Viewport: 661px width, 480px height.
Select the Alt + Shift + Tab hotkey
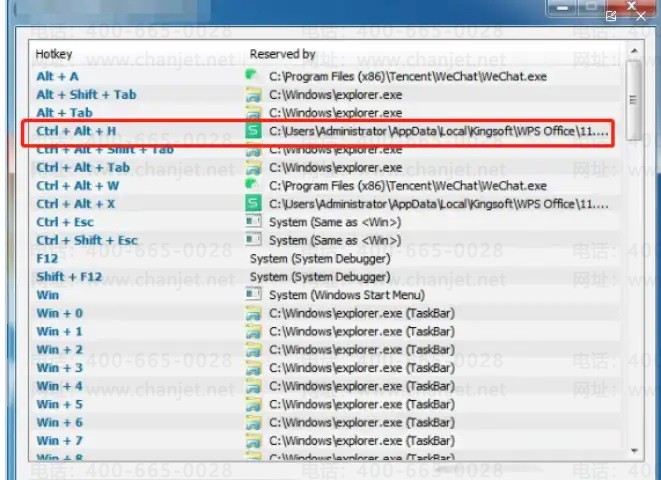86,94
